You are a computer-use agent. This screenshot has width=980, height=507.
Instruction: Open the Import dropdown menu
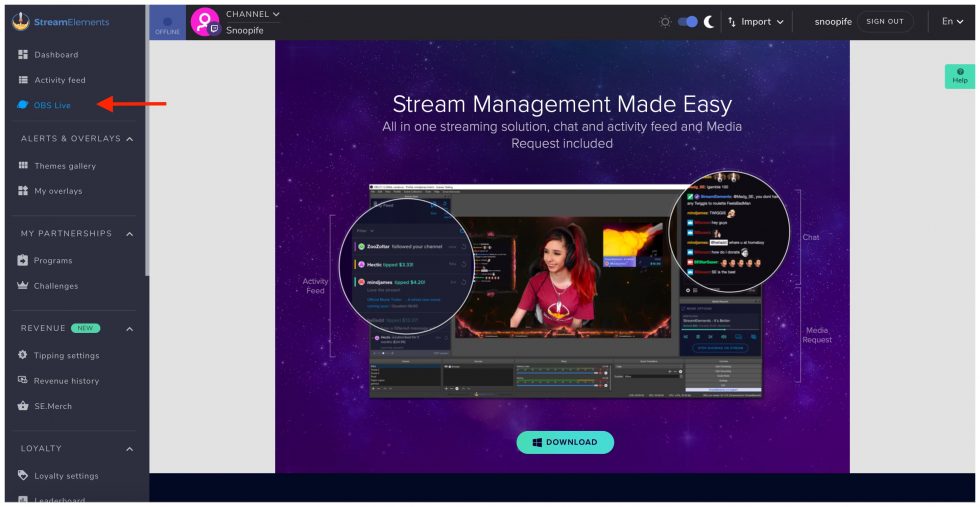point(756,22)
